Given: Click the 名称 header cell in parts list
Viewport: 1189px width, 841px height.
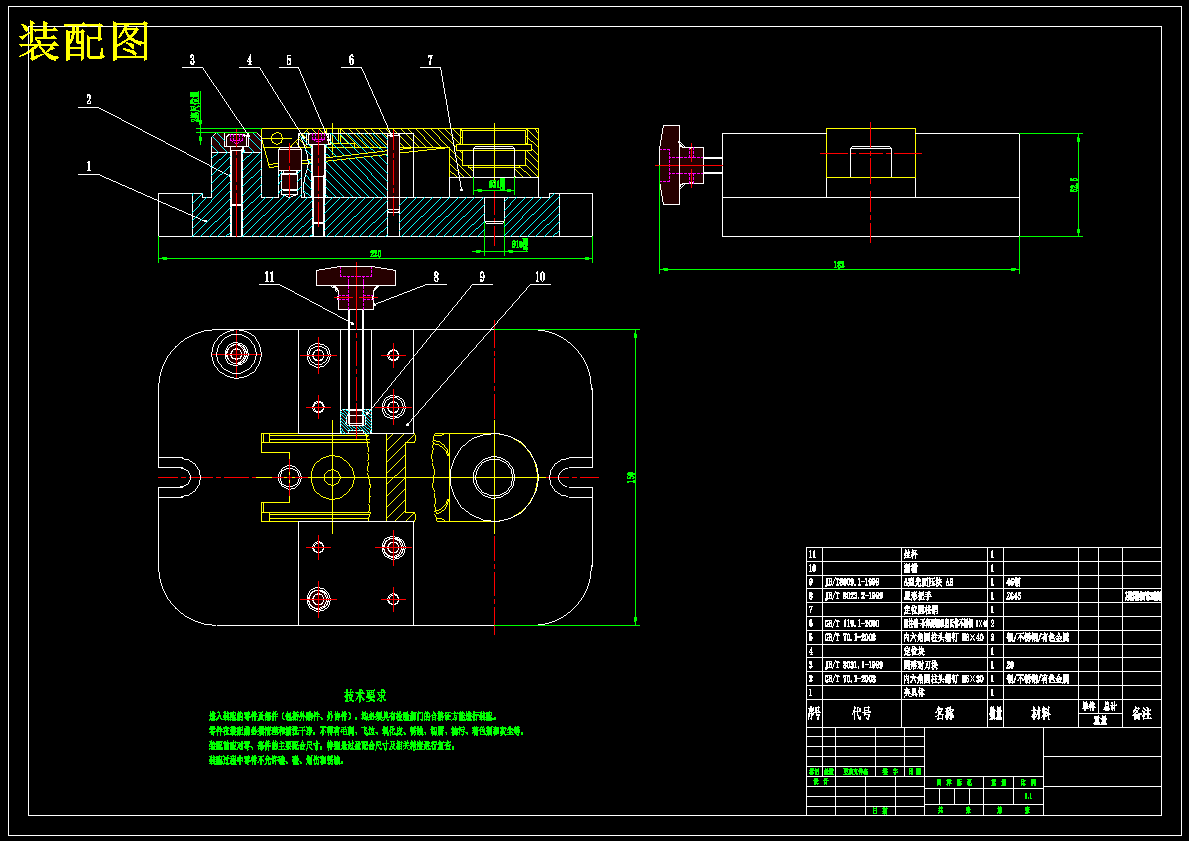Looking at the screenshot, I should click(x=944, y=714).
